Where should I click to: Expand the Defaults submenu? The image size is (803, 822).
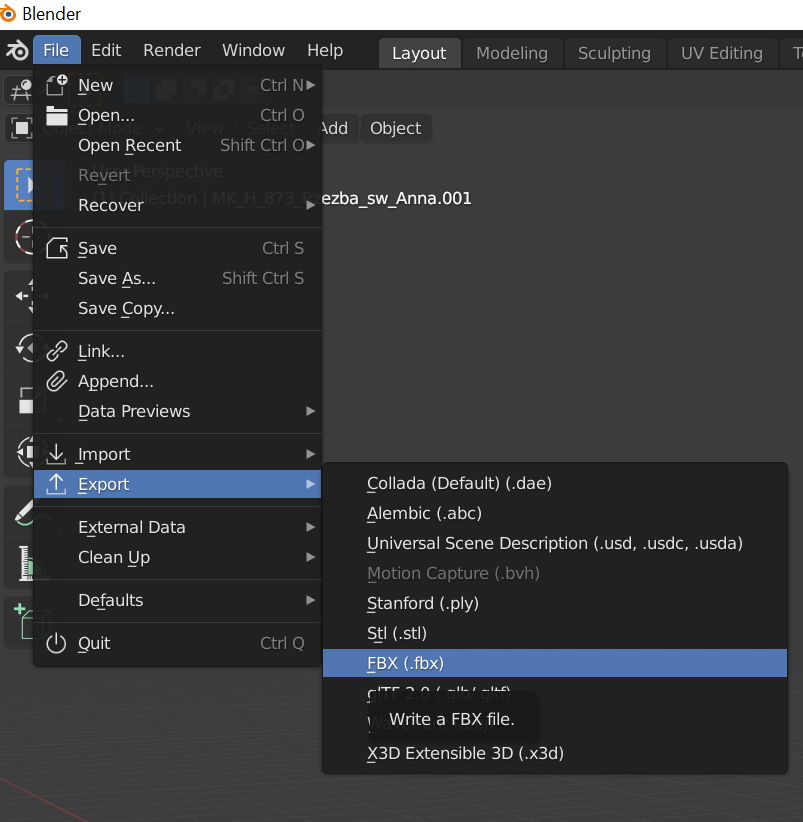(x=178, y=600)
